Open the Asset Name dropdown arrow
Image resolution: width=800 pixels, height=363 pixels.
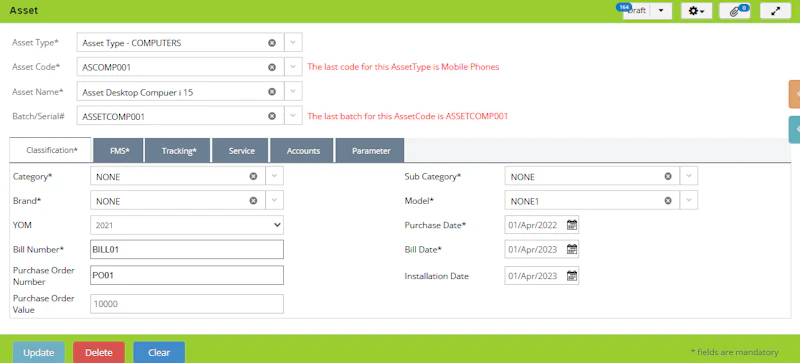coord(293,91)
